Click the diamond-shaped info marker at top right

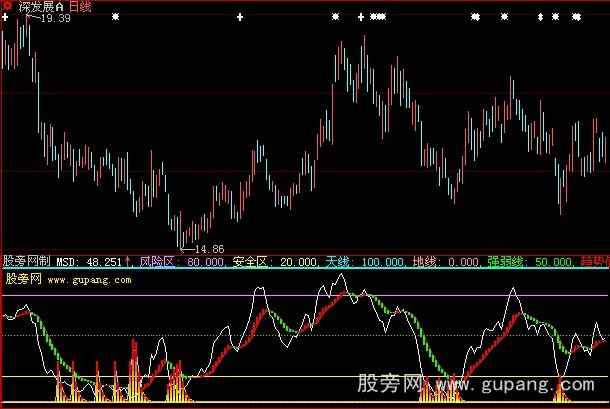pos(541,18)
